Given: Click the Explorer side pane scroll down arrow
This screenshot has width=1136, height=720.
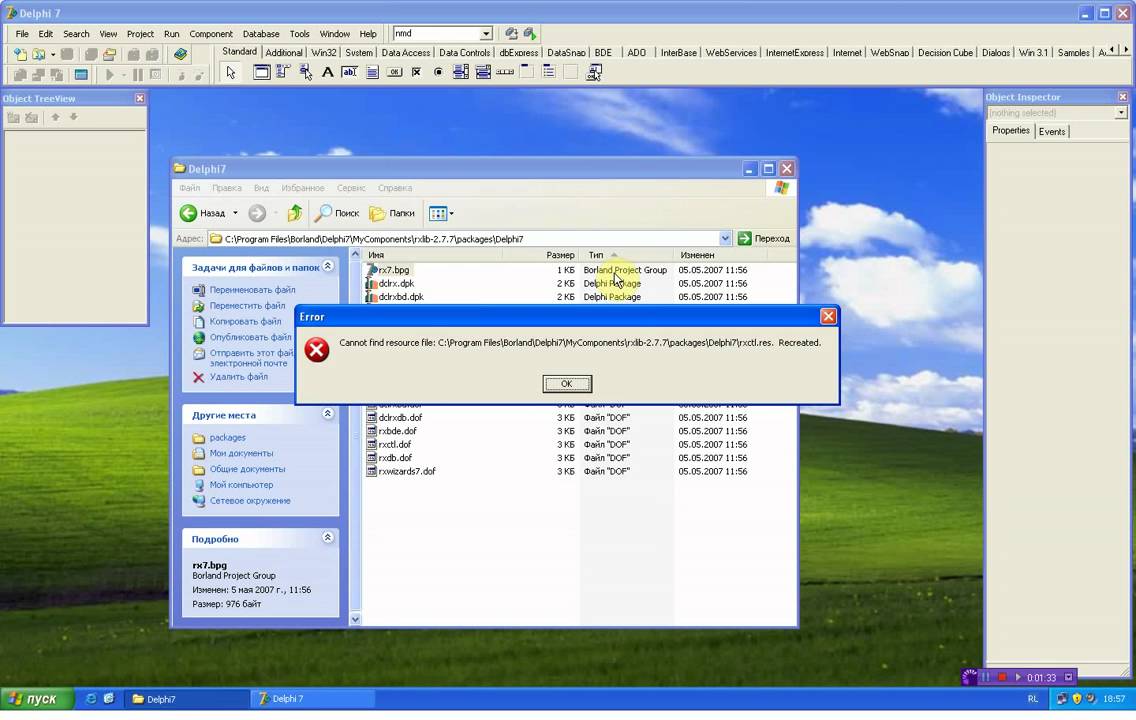Looking at the screenshot, I should tap(355, 619).
